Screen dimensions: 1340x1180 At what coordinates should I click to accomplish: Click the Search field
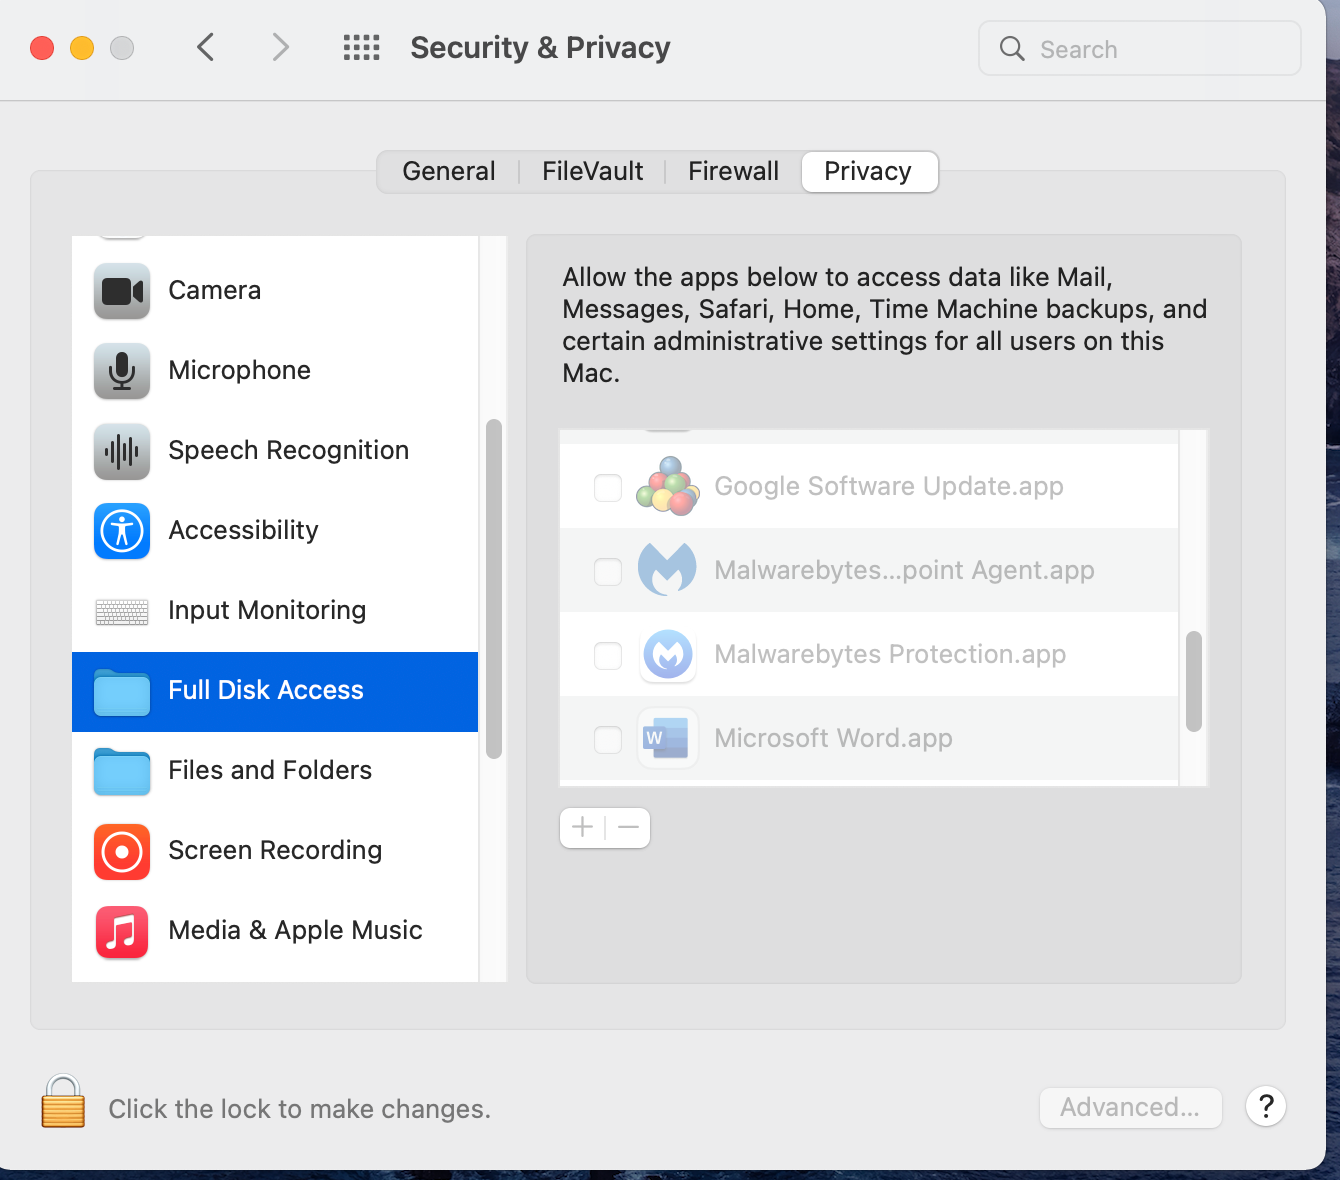point(1140,49)
